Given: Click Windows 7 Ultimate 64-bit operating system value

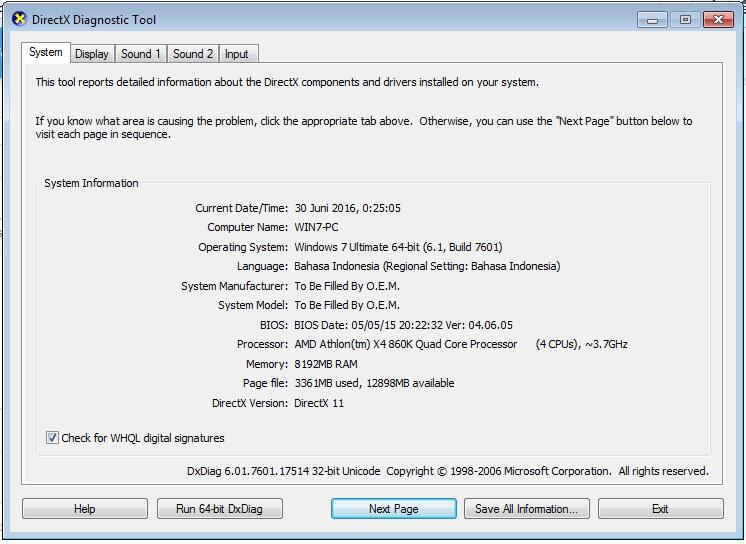Looking at the screenshot, I should (x=398, y=247).
